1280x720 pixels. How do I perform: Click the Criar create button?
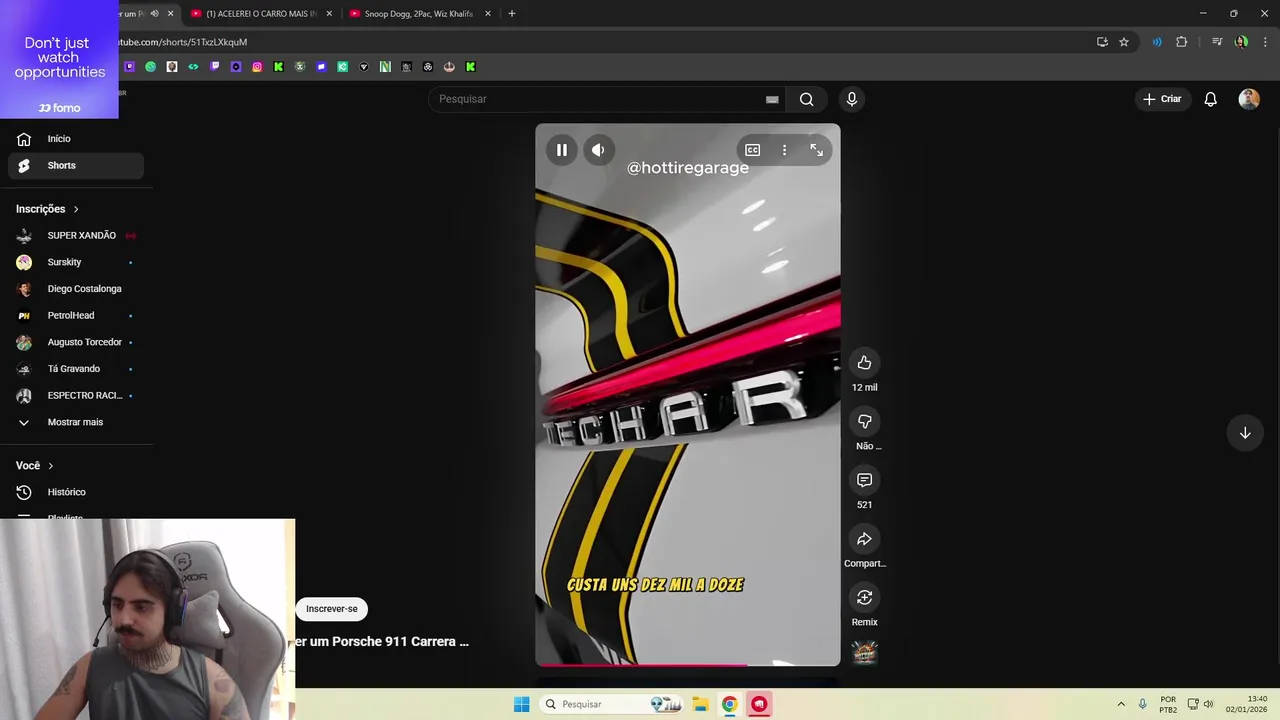(x=1163, y=99)
